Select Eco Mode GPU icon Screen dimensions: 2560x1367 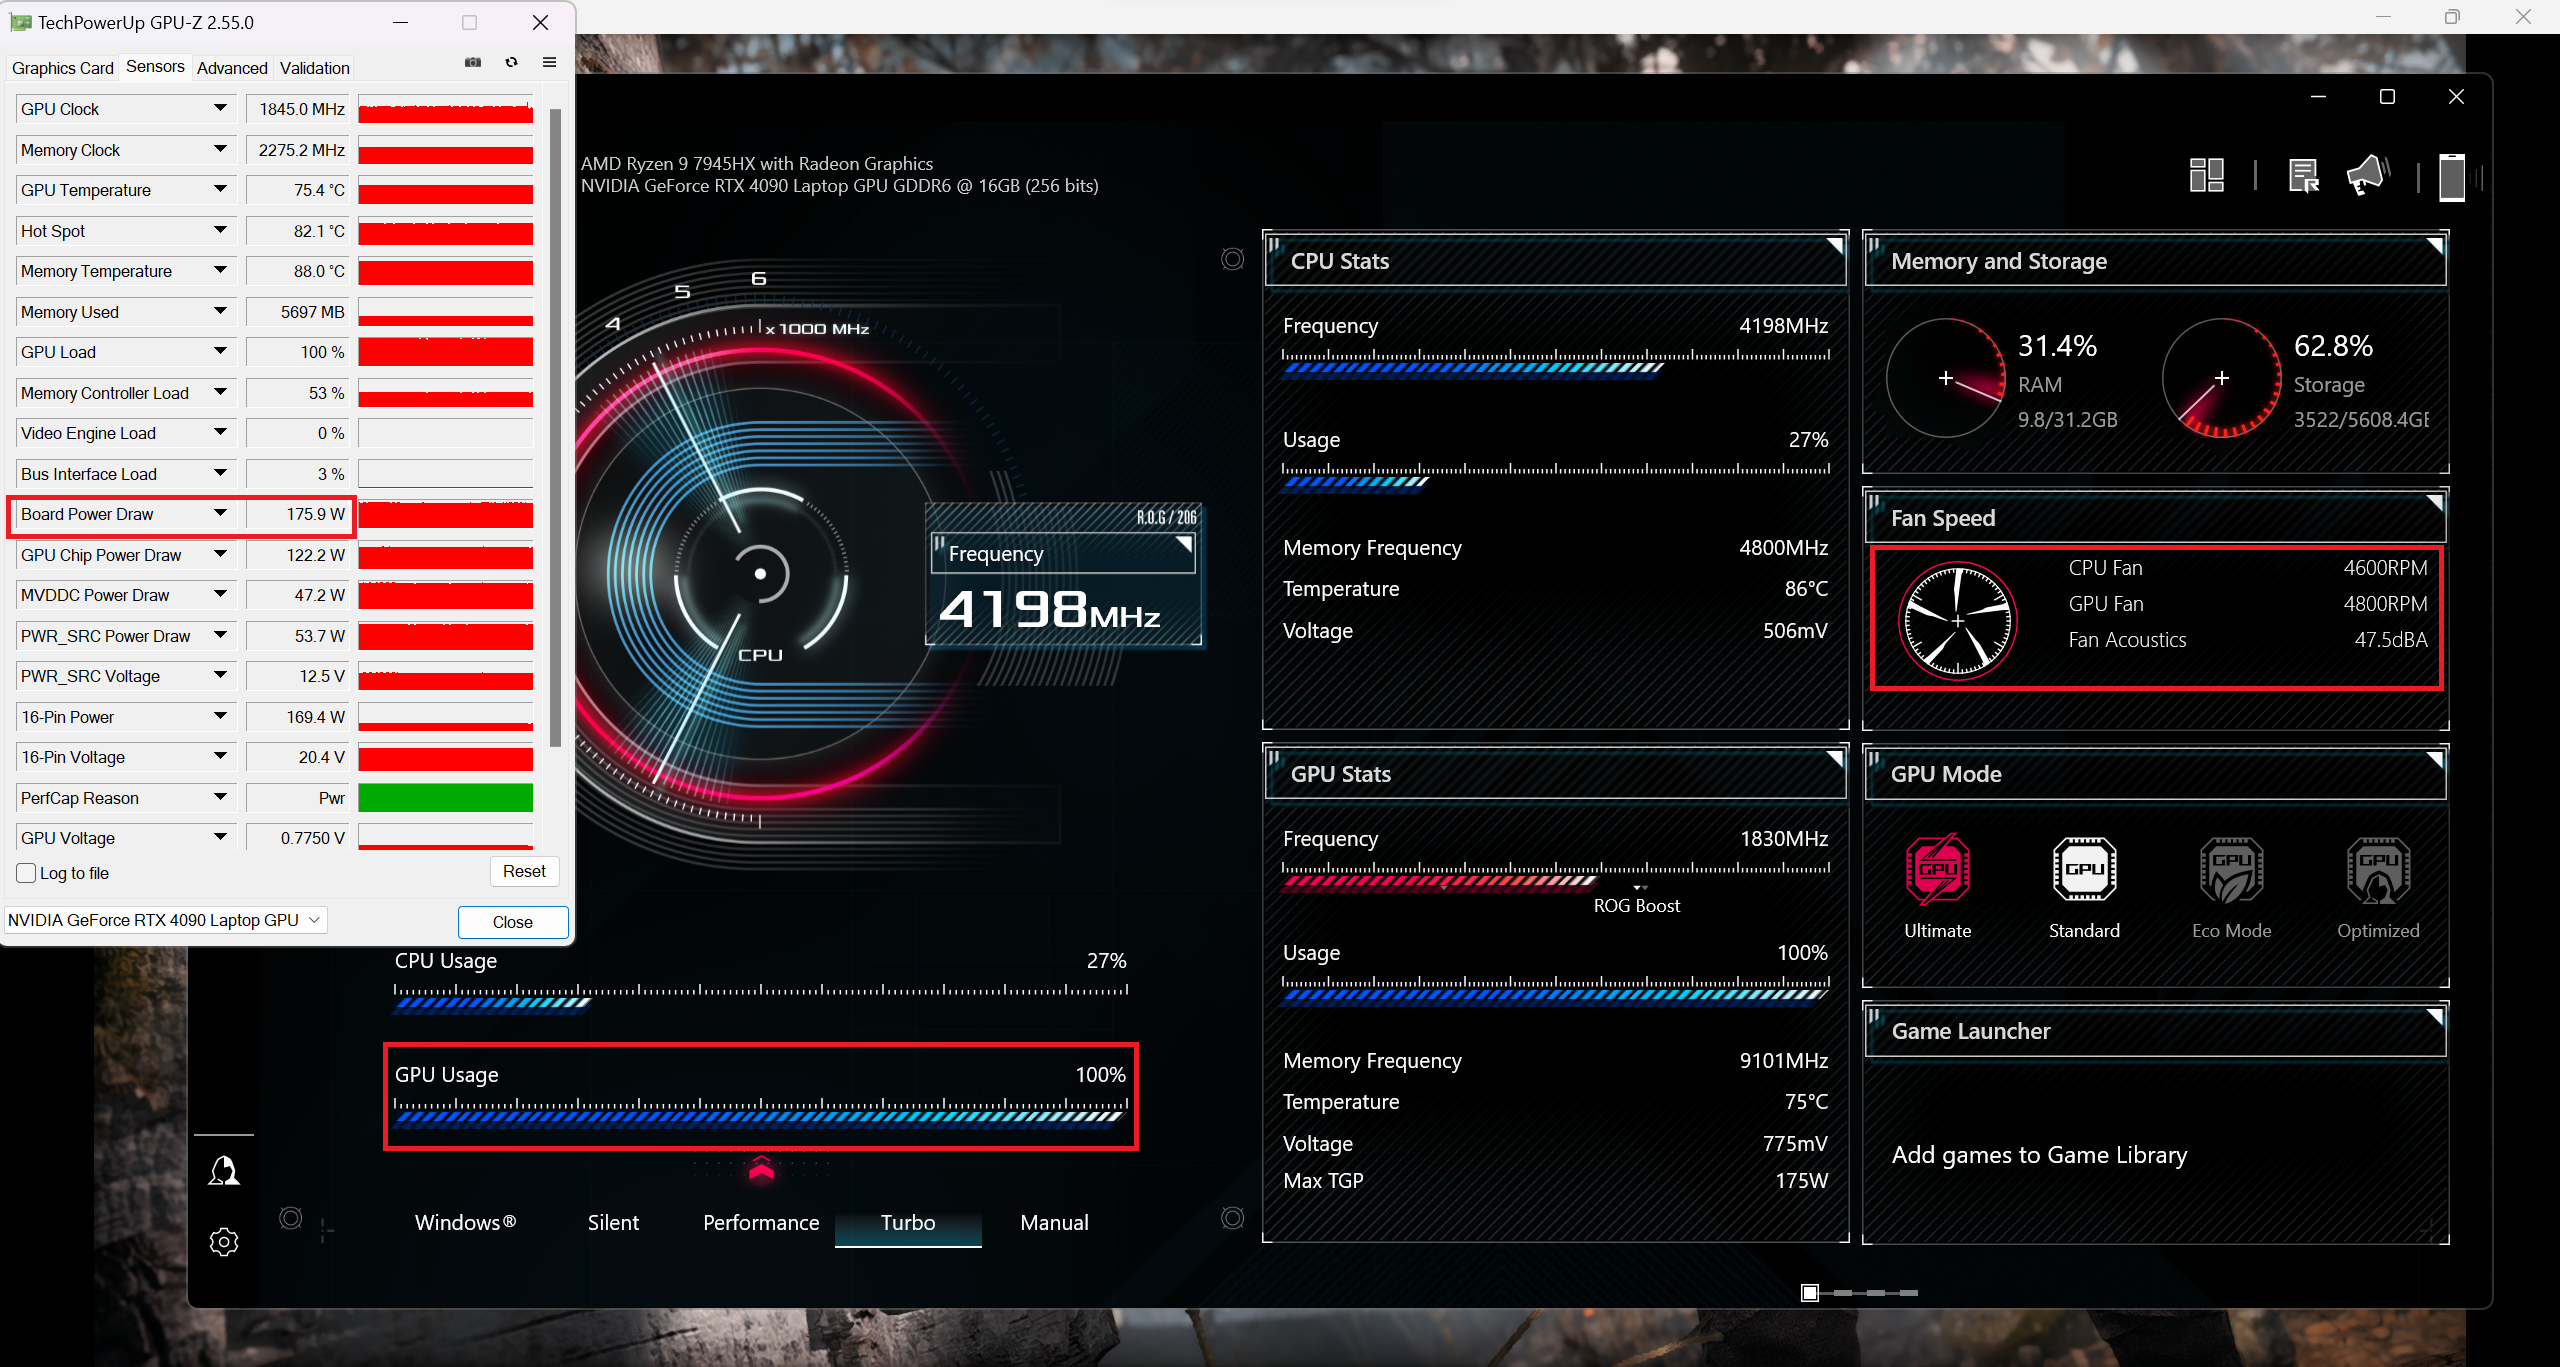pos(2231,869)
